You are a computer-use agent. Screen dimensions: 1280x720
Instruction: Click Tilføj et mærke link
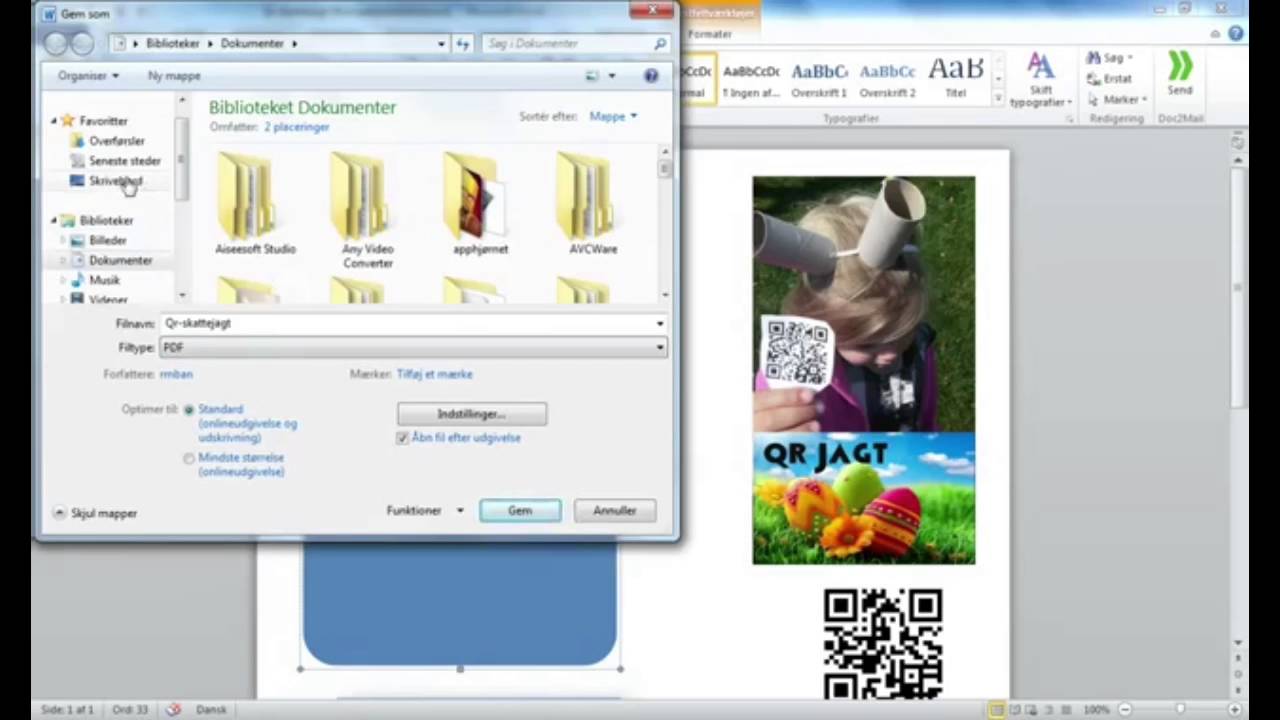pos(435,374)
